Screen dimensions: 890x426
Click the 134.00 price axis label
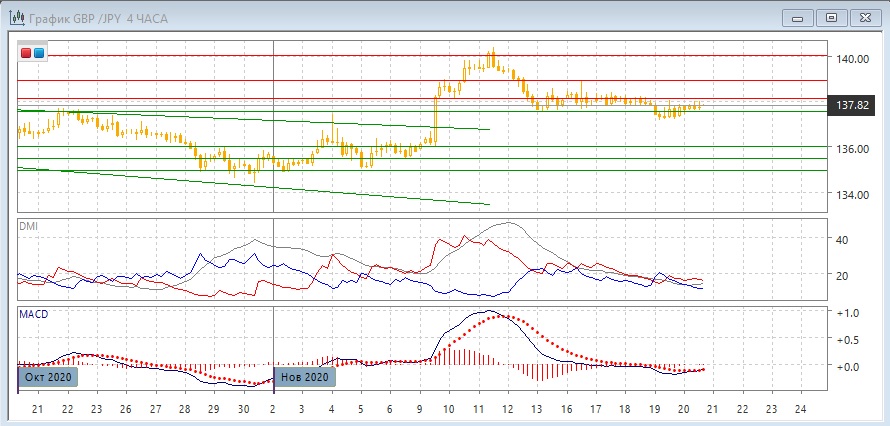[851, 195]
